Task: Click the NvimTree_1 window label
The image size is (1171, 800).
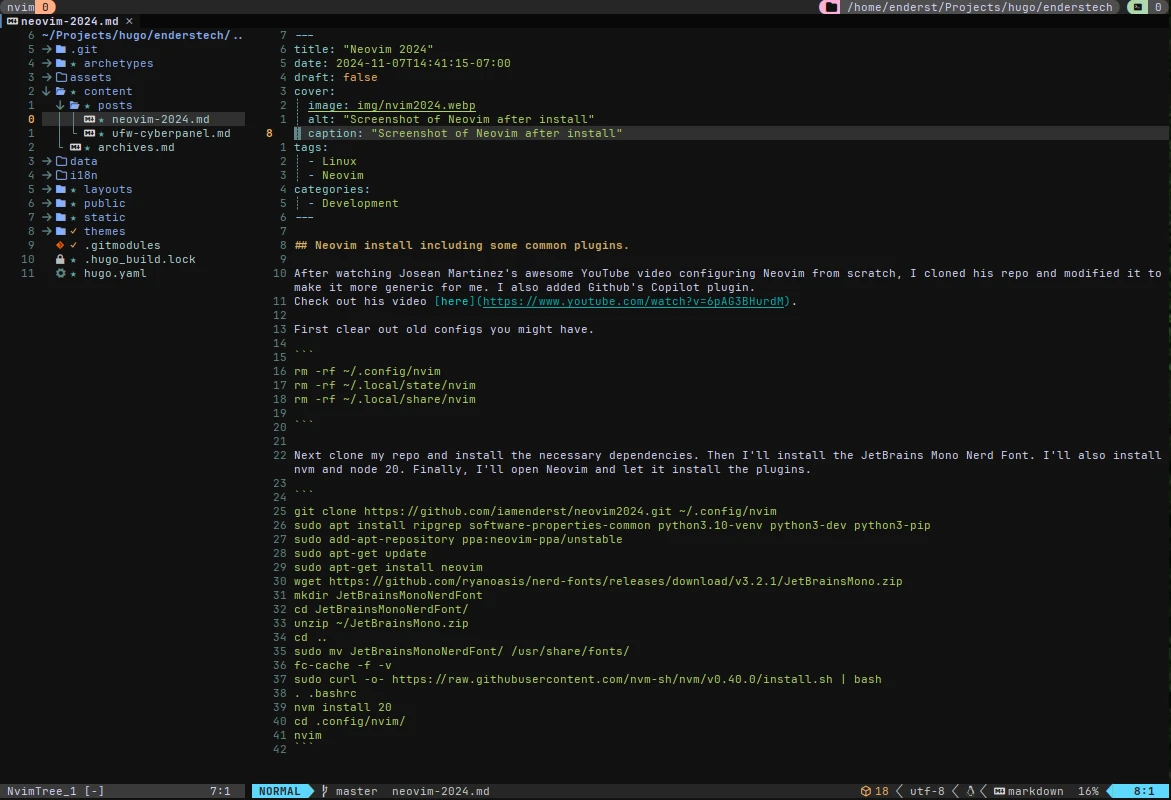Action: [42, 791]
